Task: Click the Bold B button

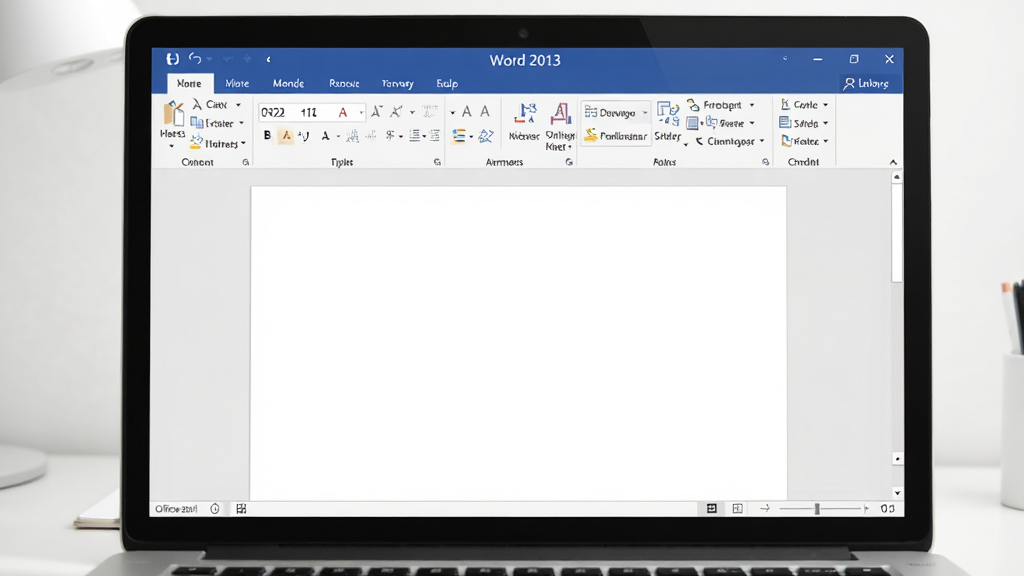Action: [267, 136]
